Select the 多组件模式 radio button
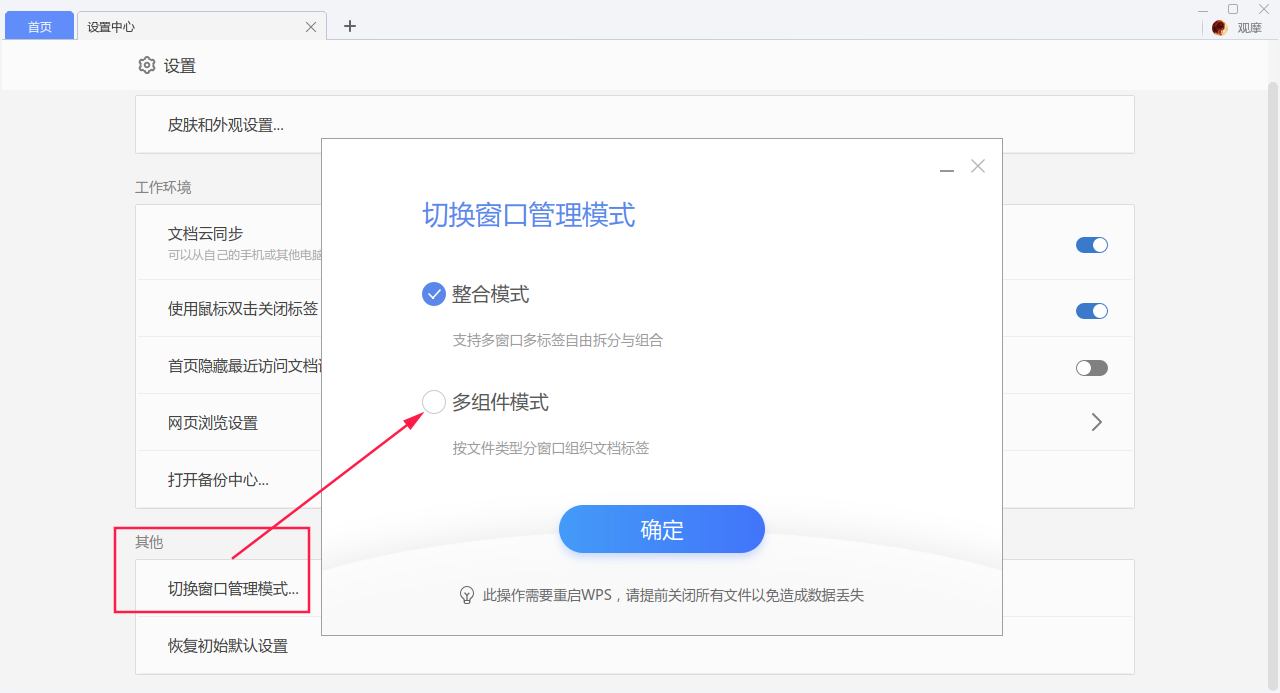Screen dimensions: 1280x693 coord(433,401)
